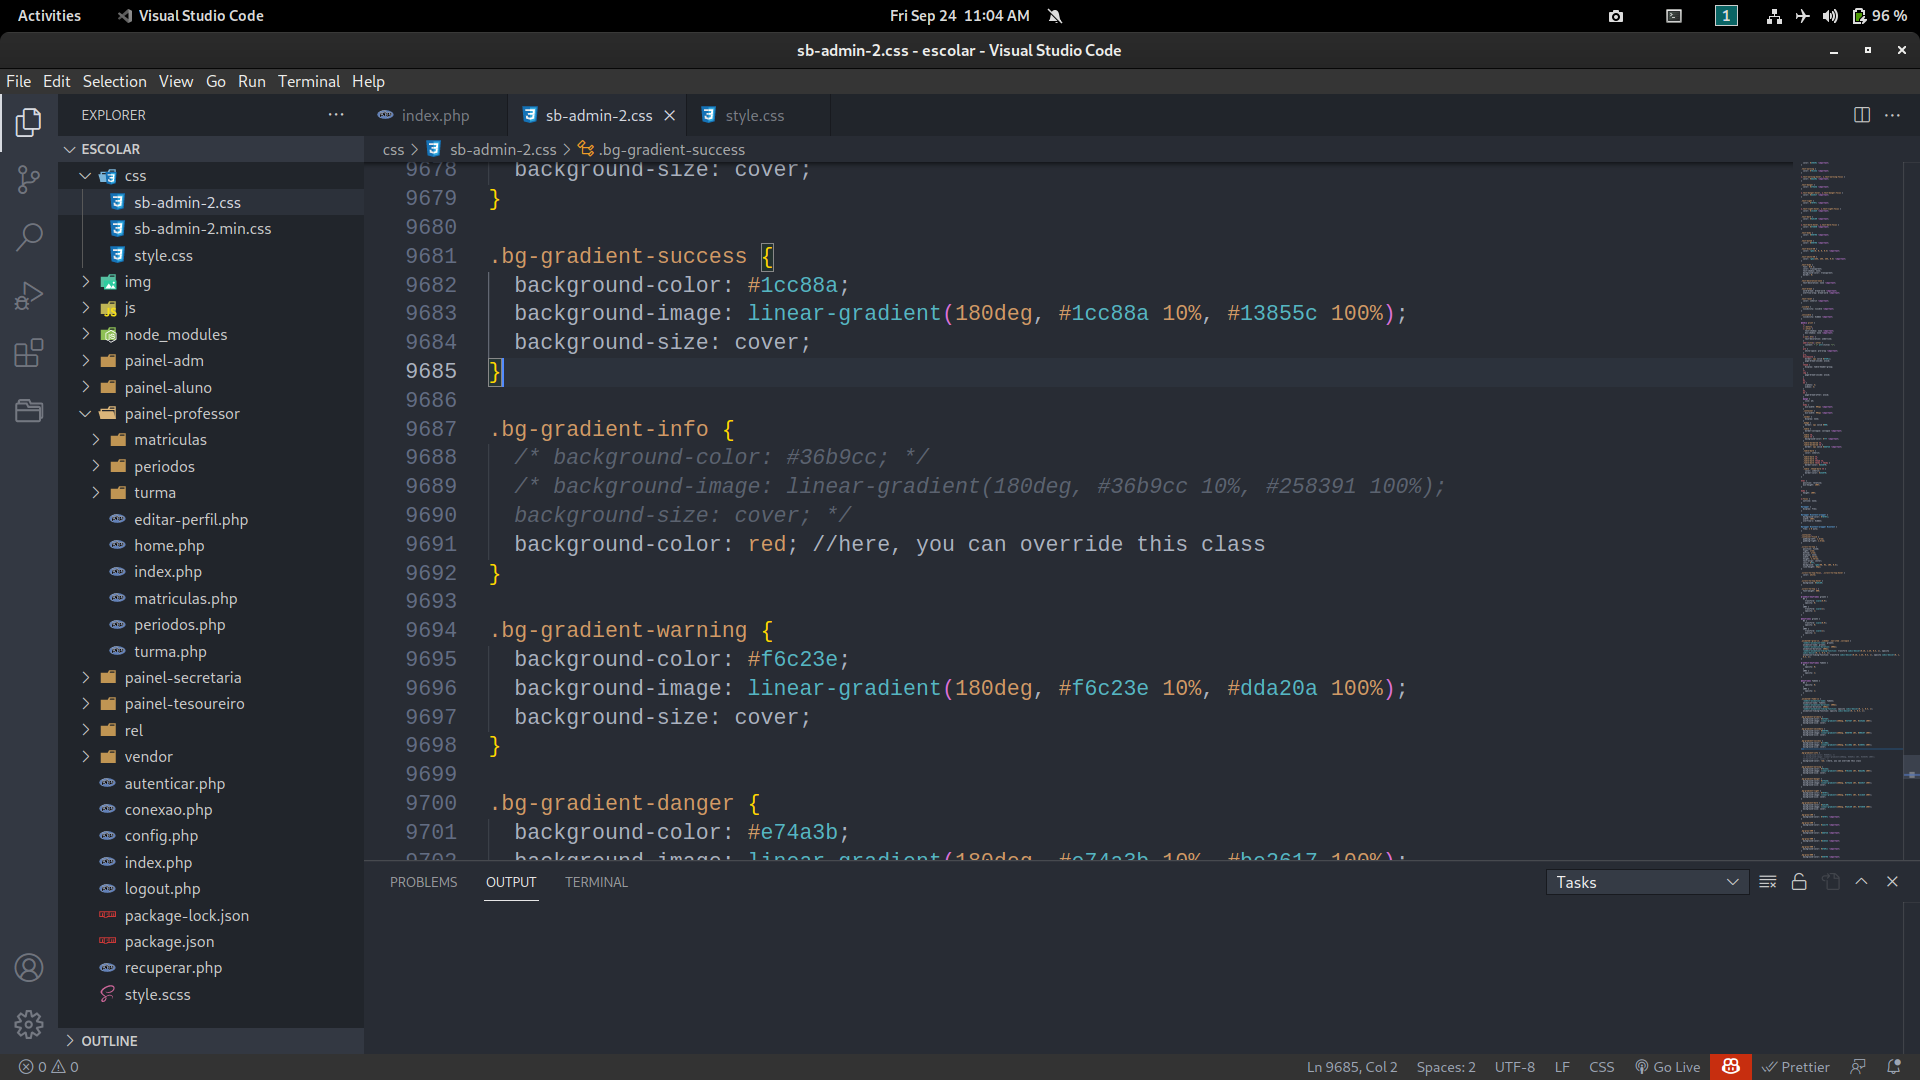1920x1080 pixels.
Task: Open the Run and Debug view
Action: pyautogui.click(x=29, y=295)
